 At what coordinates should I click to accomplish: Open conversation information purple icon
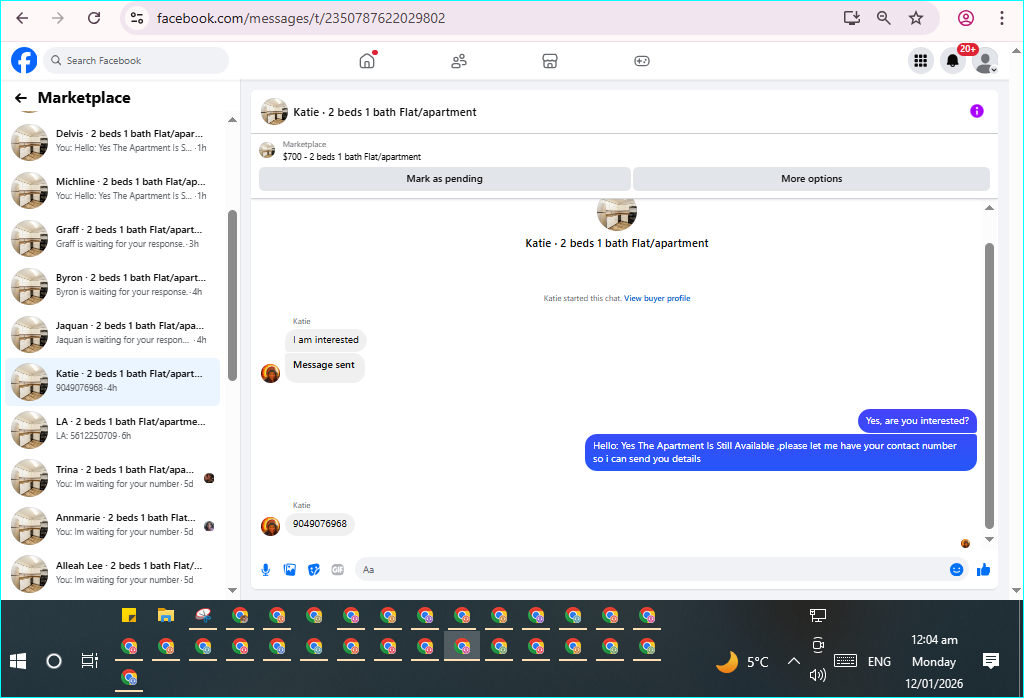(x=976, y=111)
